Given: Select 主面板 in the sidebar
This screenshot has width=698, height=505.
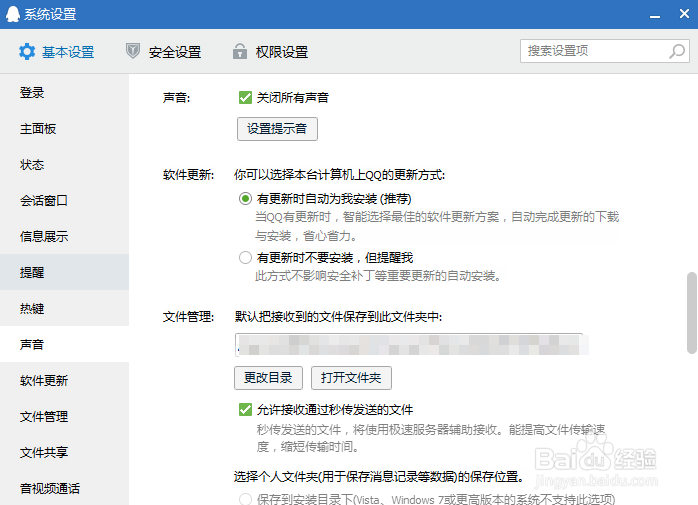Looking at the screenshot, I should (x=65, y=129).
